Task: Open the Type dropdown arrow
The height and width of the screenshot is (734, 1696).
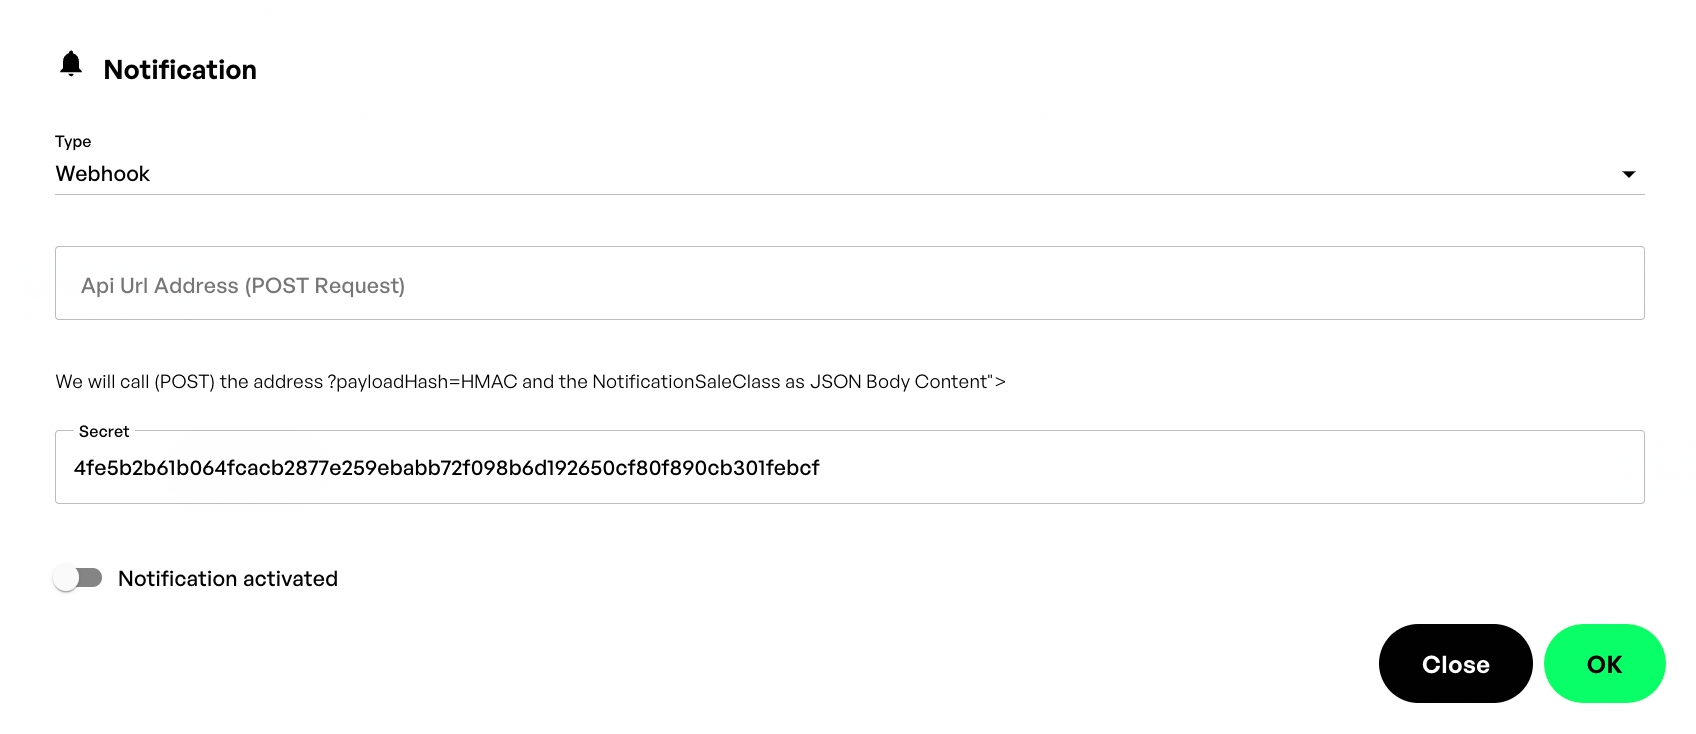Action: 1628,174
